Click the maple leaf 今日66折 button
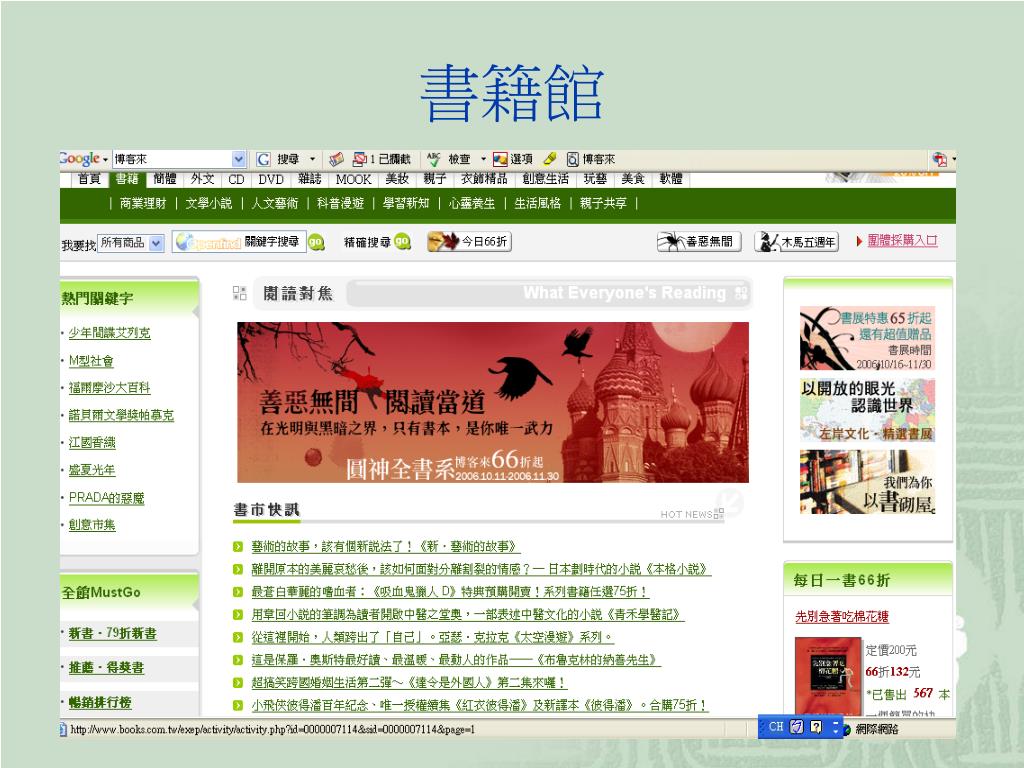This screenshot has height=768, width=1024. coord(469,242)
